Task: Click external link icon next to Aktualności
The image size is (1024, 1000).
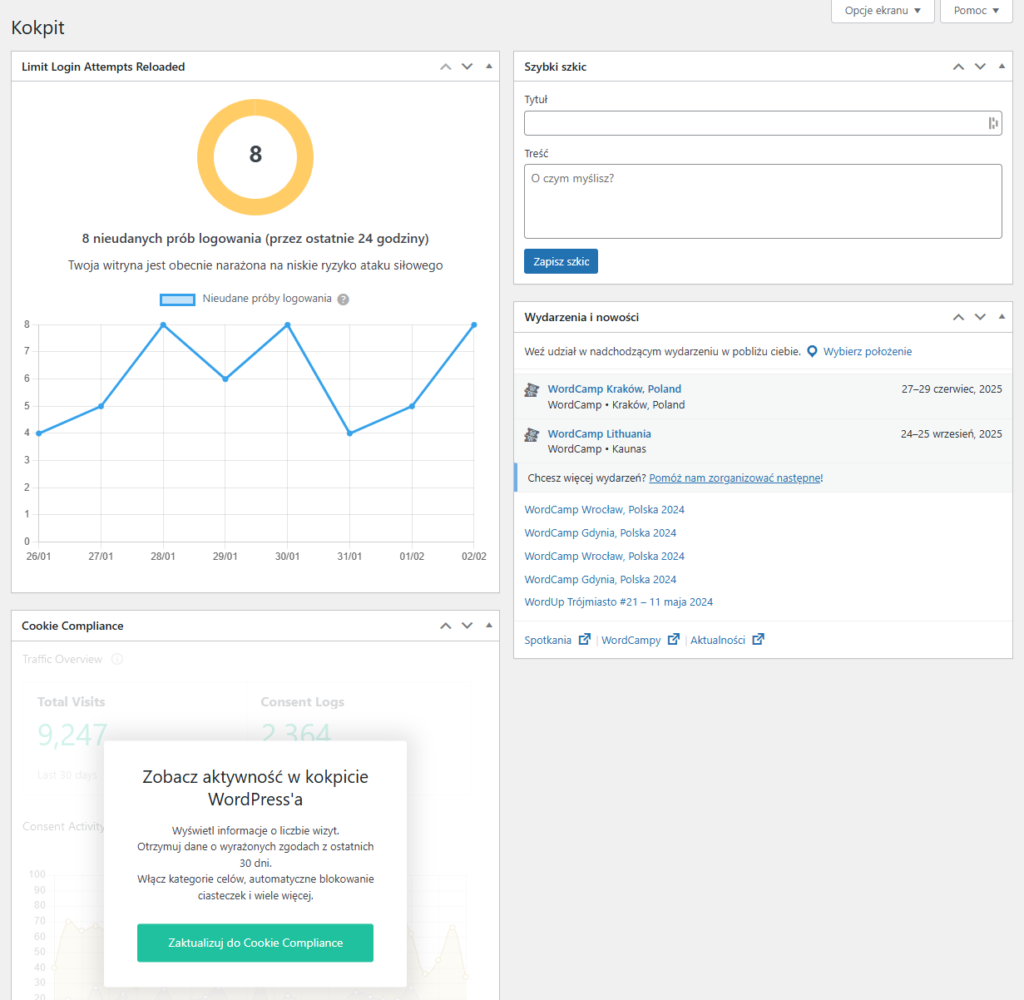Action: (758, 640)
